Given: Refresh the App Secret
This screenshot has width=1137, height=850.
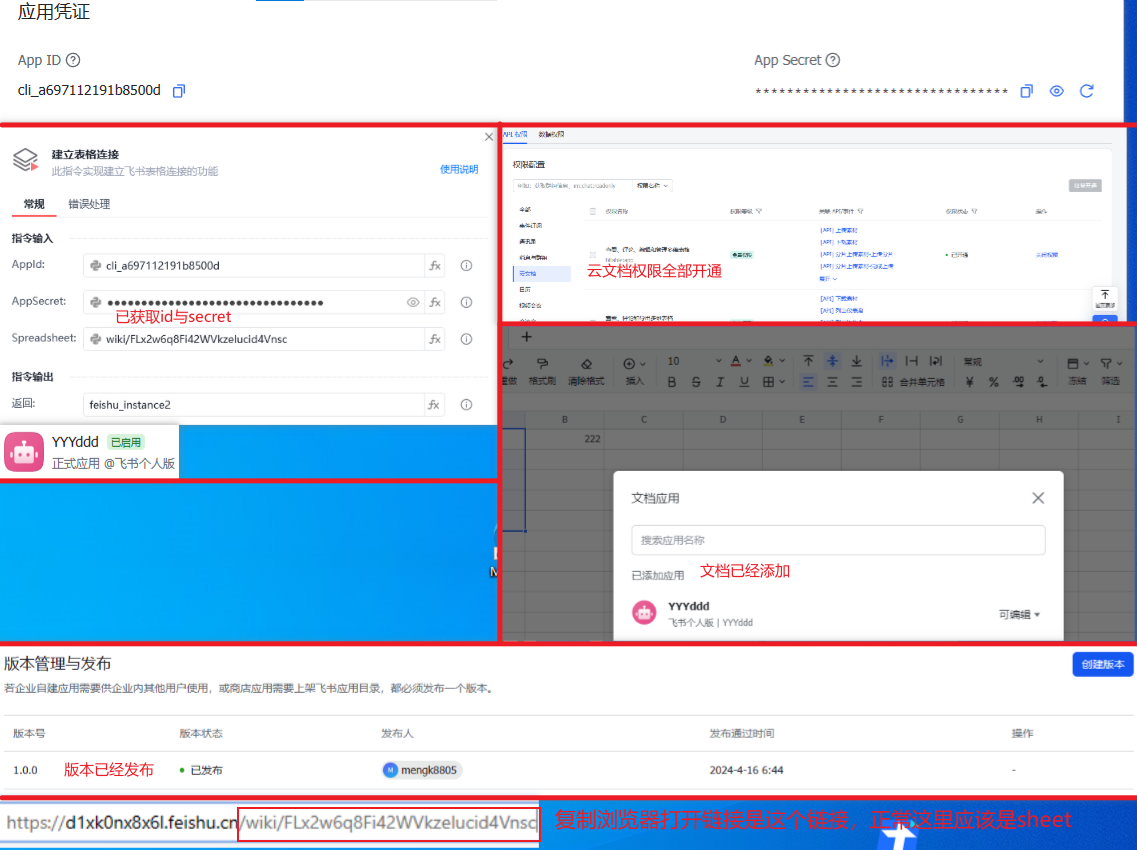Looking at the screenshot, I should [x=1086, y=91].
